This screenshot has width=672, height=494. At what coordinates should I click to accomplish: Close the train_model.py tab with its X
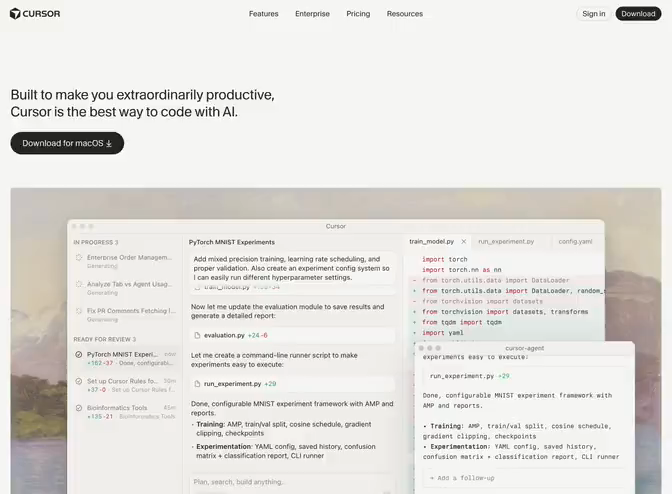463,241
